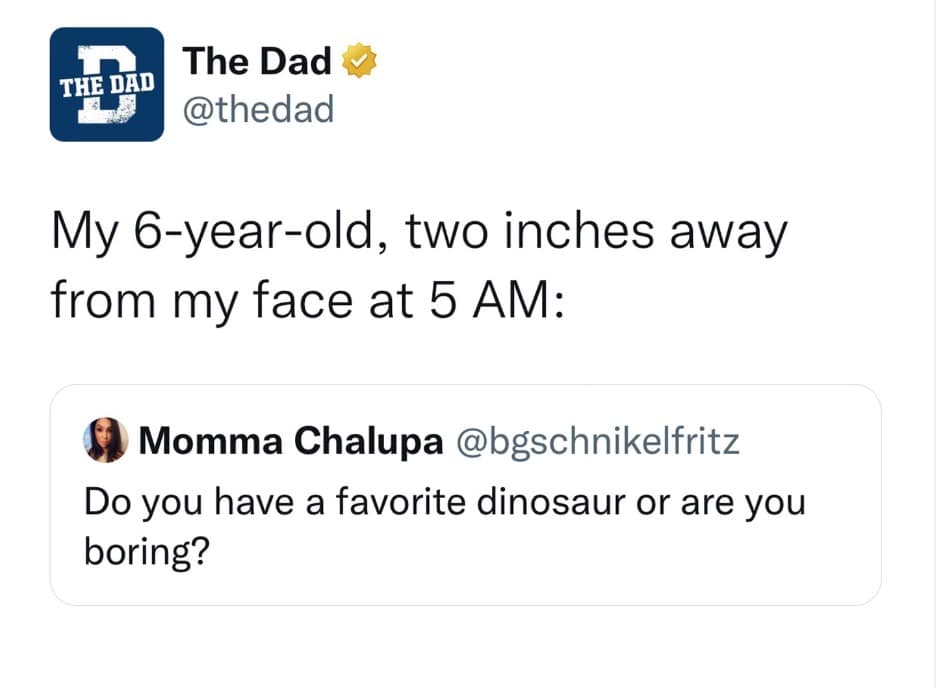The width and height of the screenshot is (940, 688).
Task: Open the Momma Chalupa display name
Action: 291,441
